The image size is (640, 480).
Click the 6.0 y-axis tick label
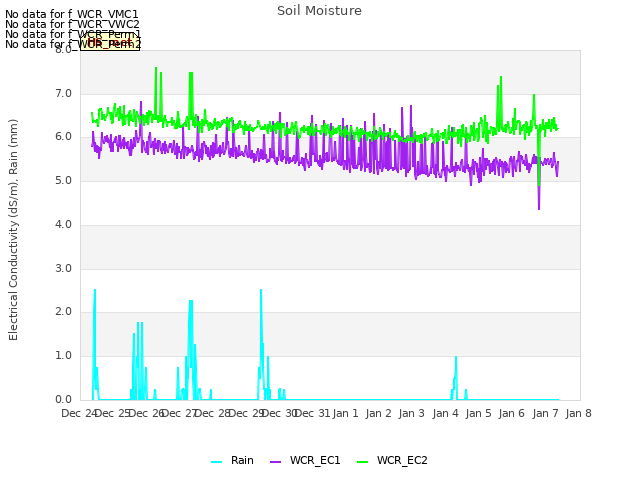click(x=63, y=137)
